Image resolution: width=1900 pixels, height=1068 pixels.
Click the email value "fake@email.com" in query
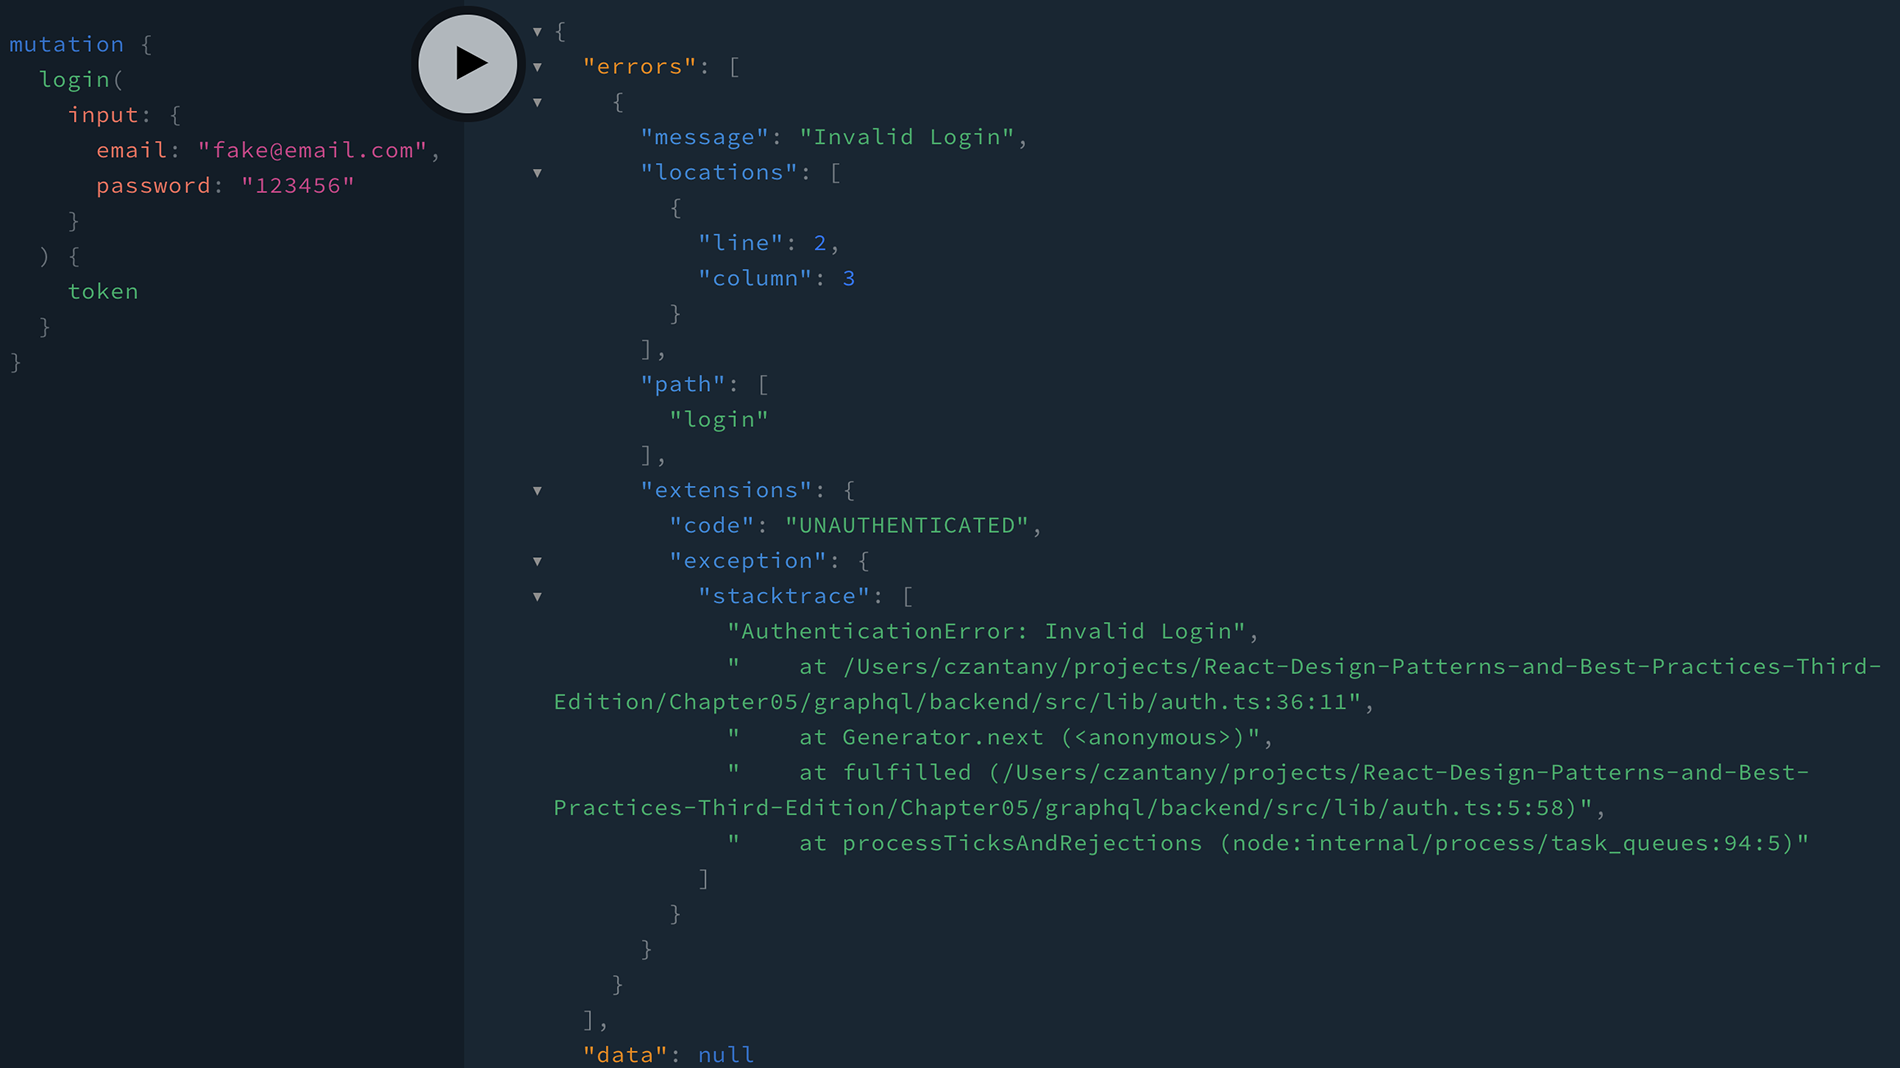click(312, 150)
